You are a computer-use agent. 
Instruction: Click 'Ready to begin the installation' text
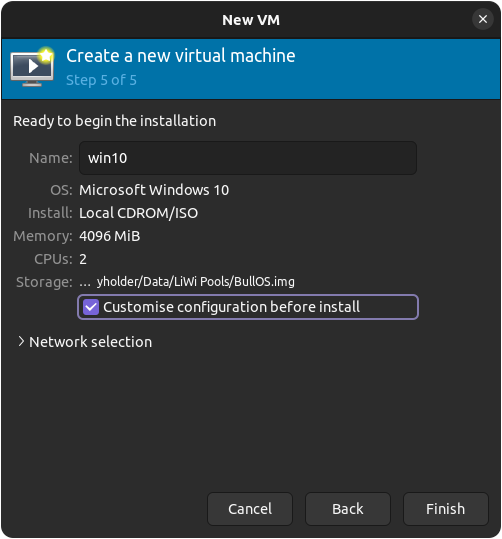tap(114, 121)
